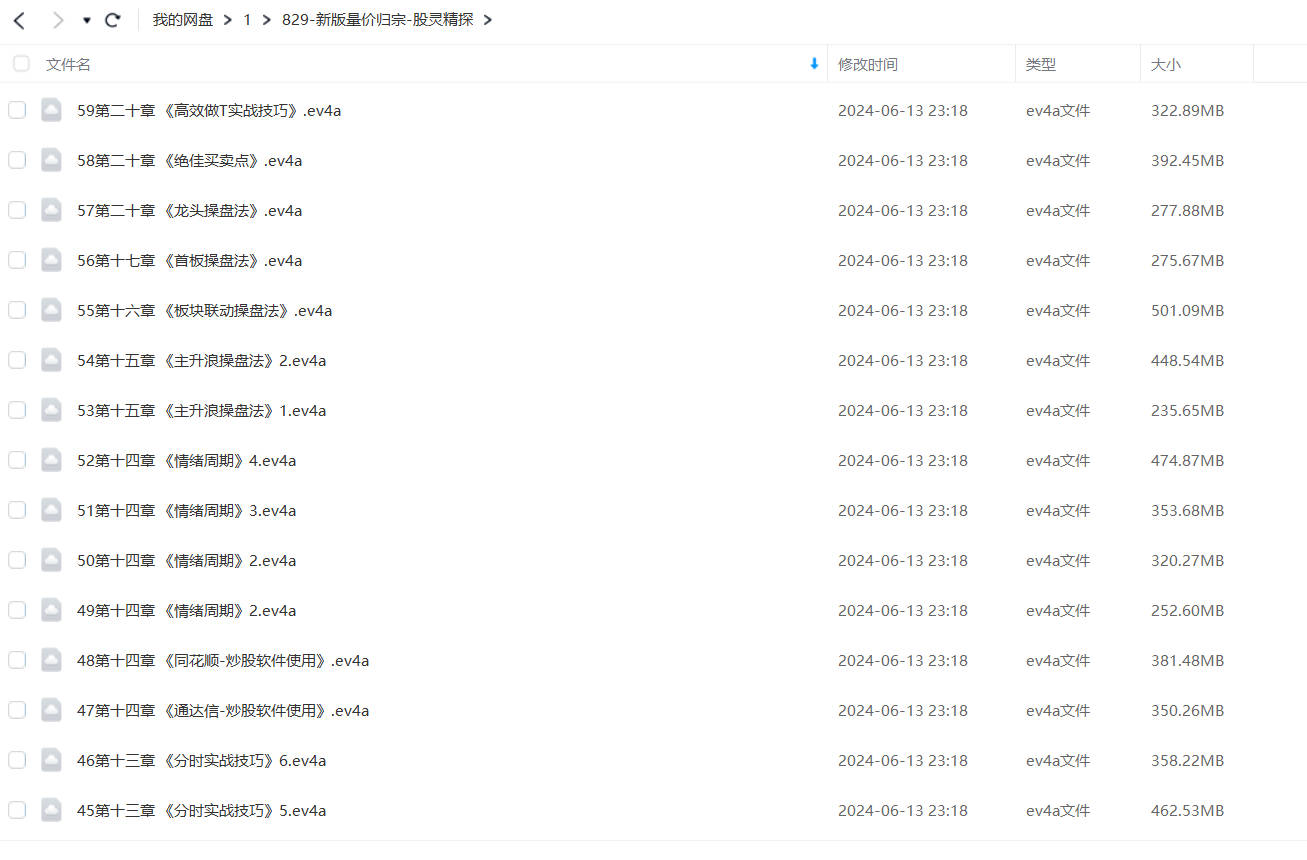Check box for 54第十五章 主升浪操盘法 2
This screenshot has width=1307, height=860.
point(17,360)
